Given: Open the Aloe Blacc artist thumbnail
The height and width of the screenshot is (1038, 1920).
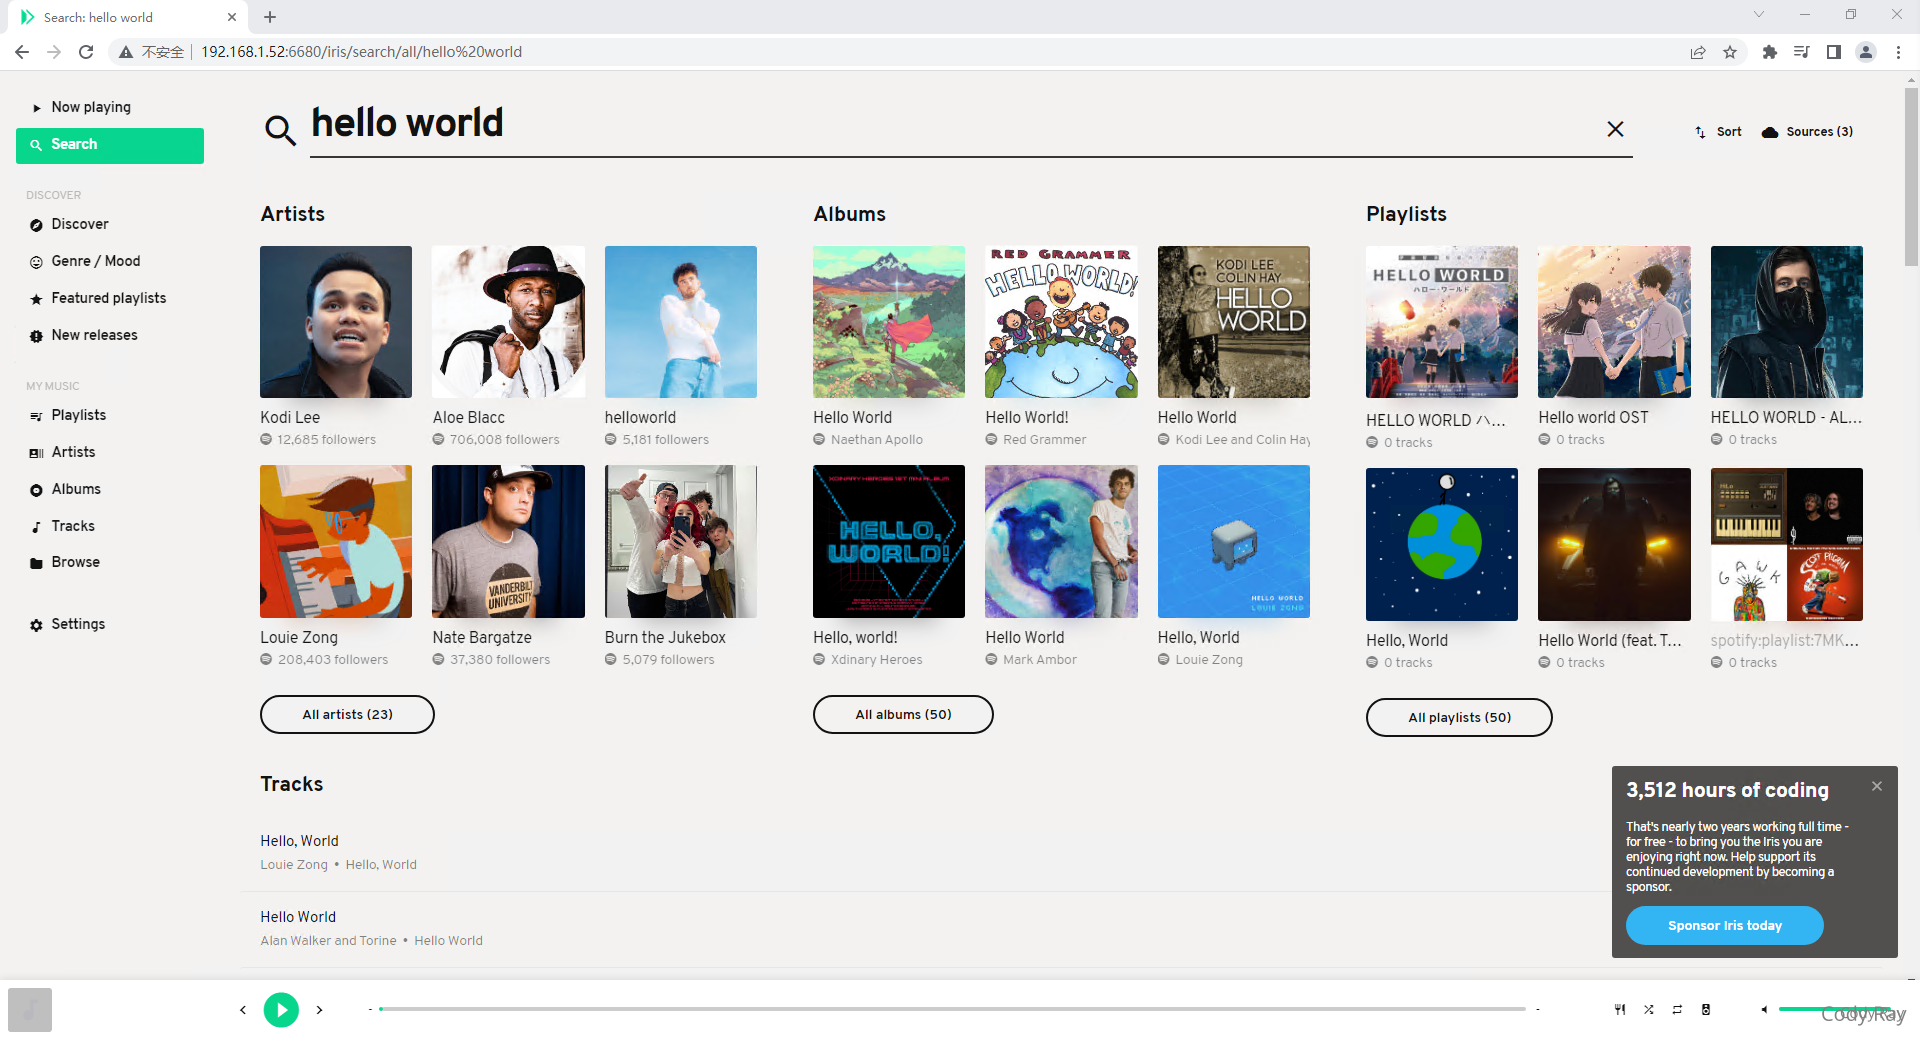Looking at the screenshot, I should click(x=508, y=322).
